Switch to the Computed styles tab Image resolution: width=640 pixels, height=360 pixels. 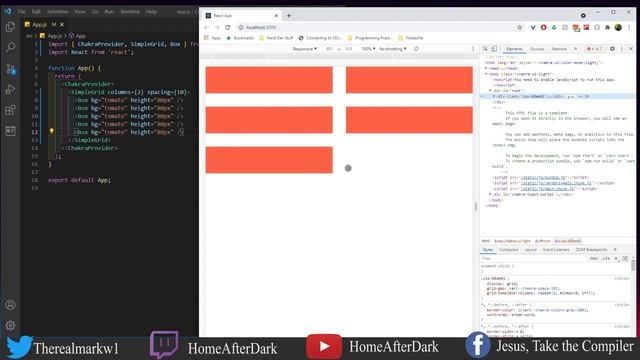click(x=509, y=249)
